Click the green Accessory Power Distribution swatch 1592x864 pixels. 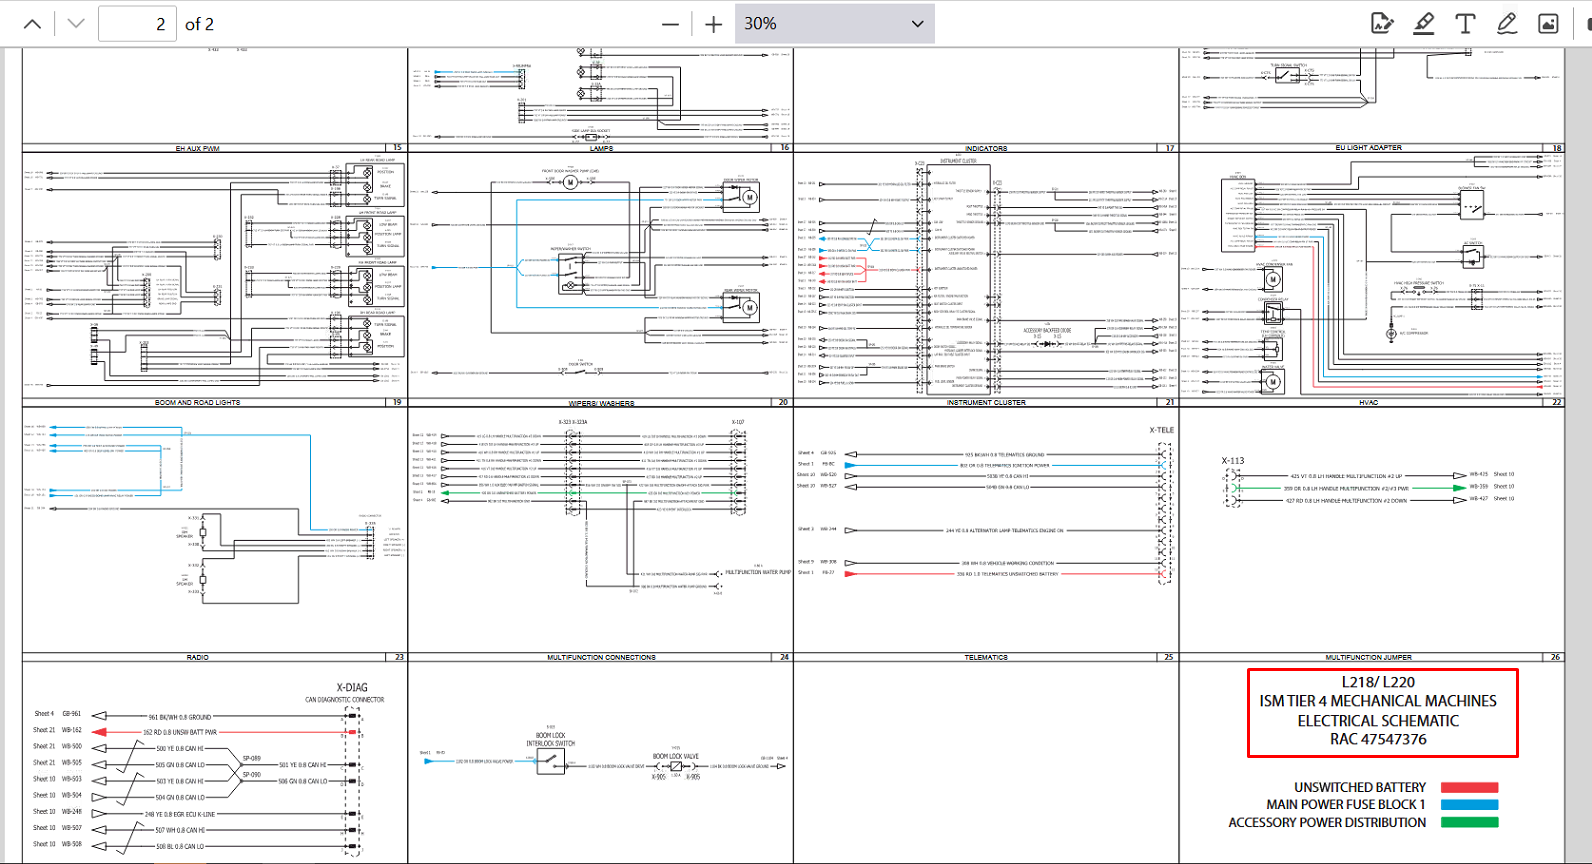tap(1469, 823)
